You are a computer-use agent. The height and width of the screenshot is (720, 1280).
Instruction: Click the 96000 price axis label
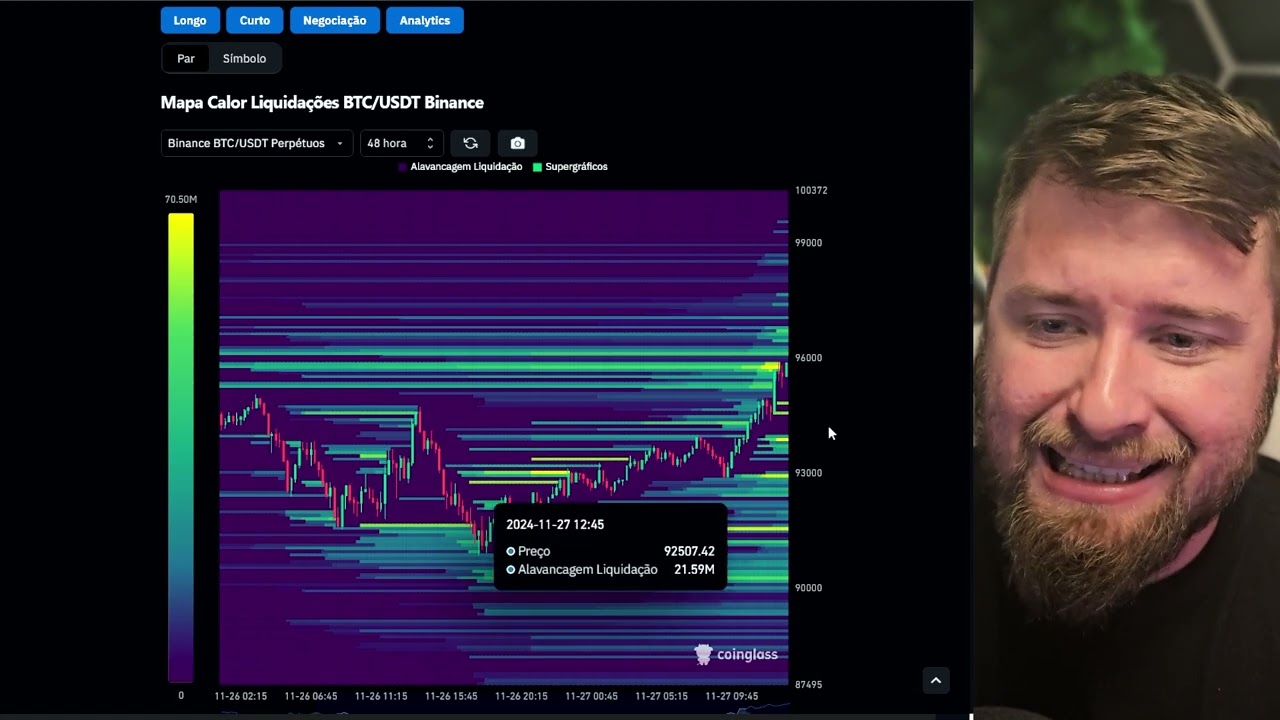(x=808, y=358)
